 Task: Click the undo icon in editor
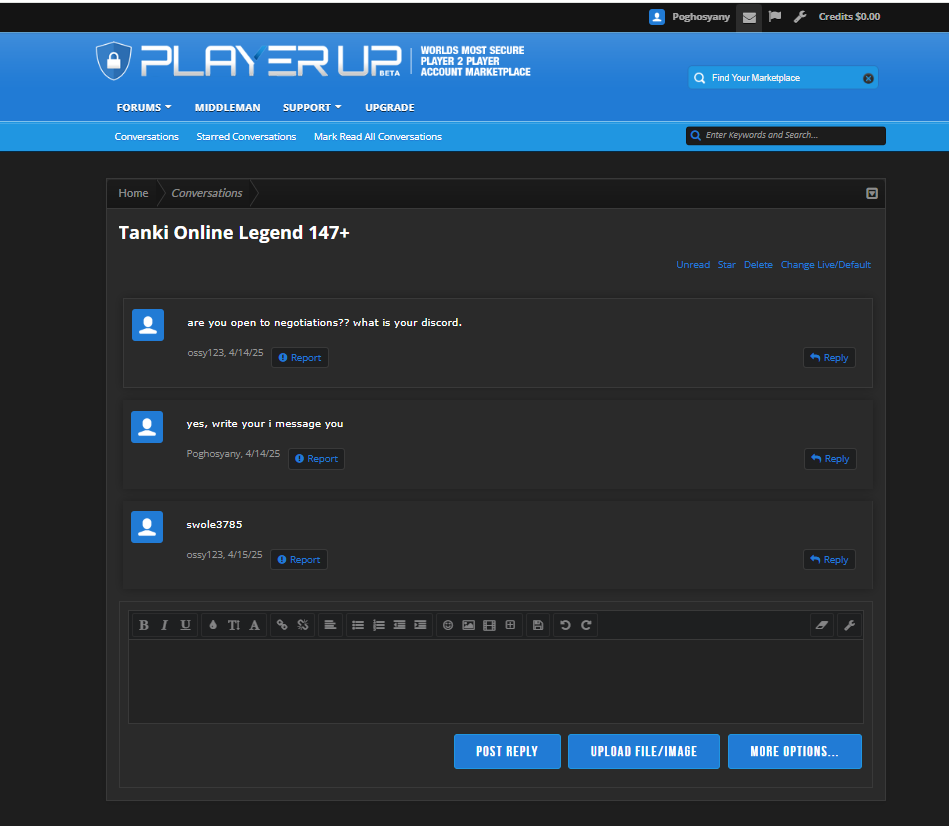pos(565,625)
